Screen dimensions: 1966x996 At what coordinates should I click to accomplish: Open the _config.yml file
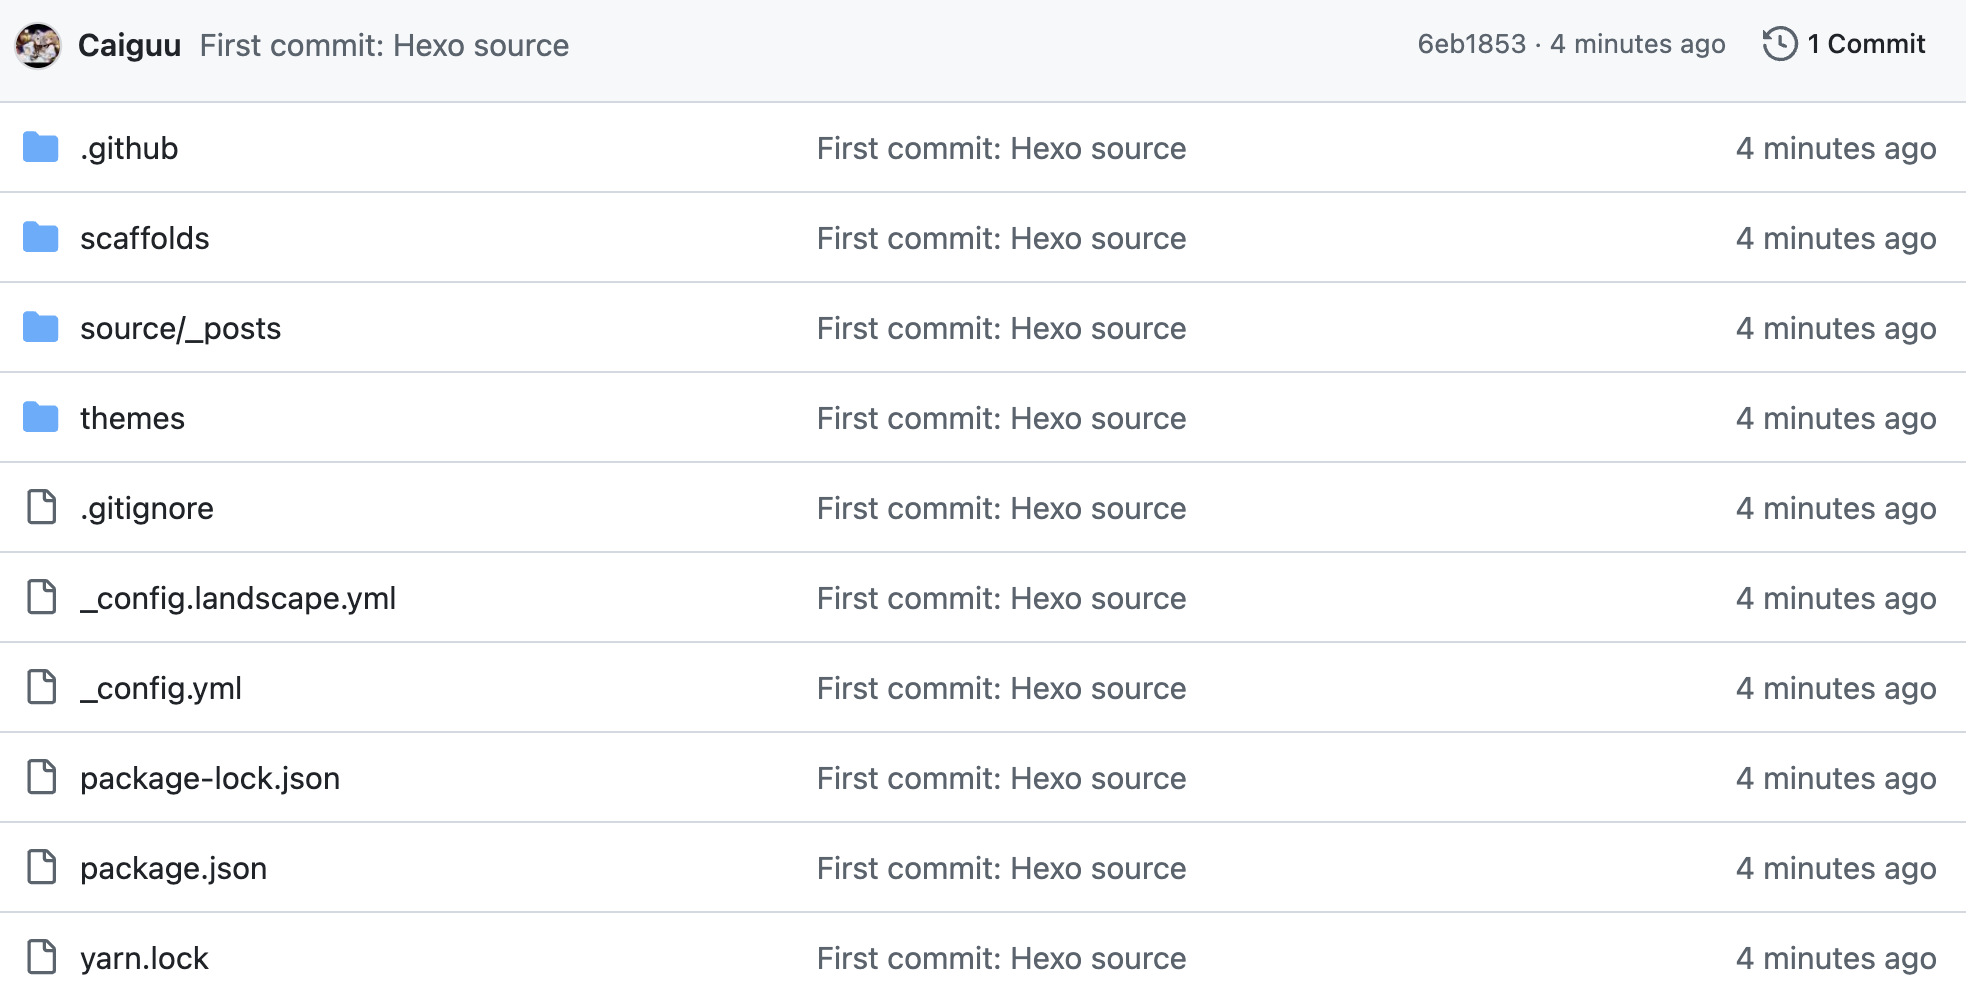(161, 688)
